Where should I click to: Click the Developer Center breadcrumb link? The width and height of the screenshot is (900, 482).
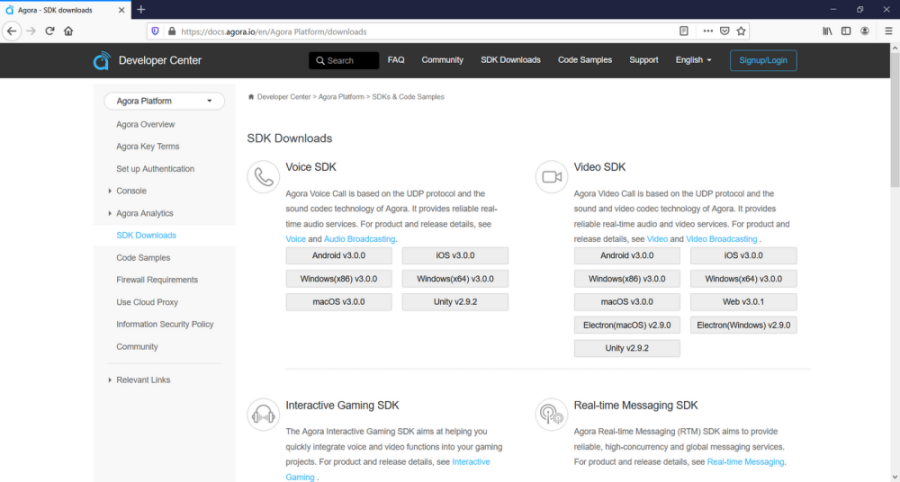point(284,97)
